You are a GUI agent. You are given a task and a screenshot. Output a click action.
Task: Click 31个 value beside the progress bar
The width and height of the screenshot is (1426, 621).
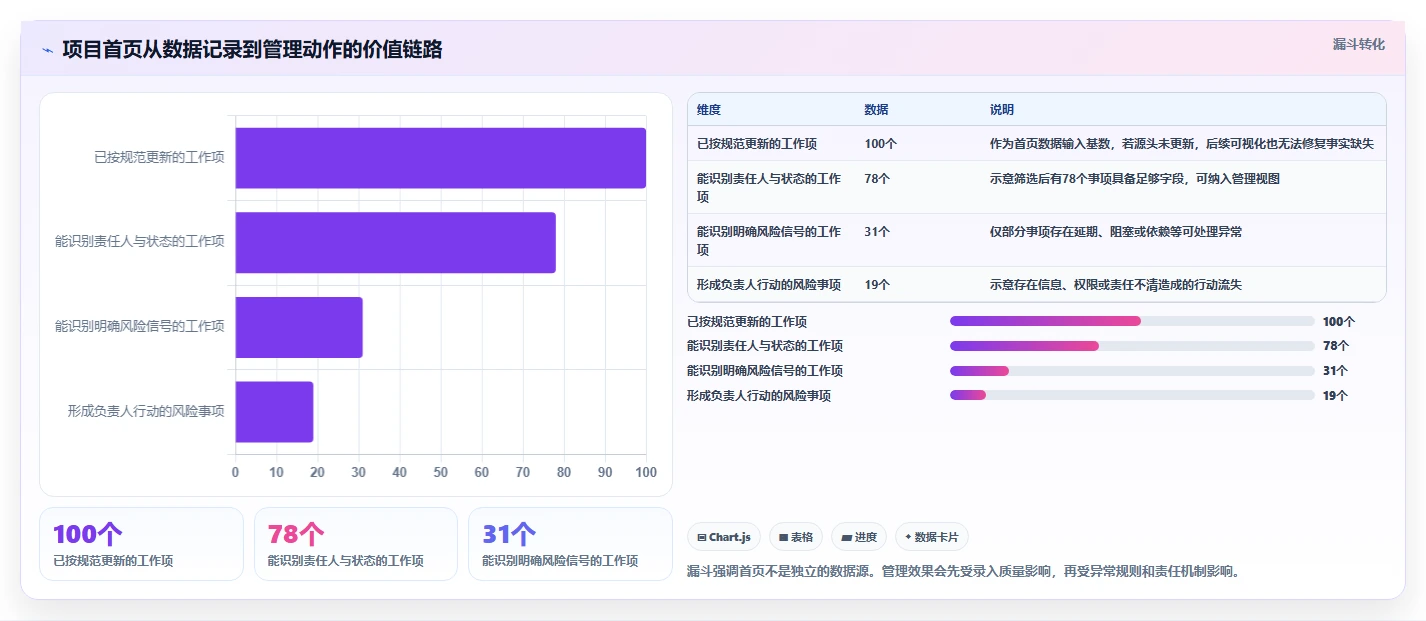click(1335, 371)
